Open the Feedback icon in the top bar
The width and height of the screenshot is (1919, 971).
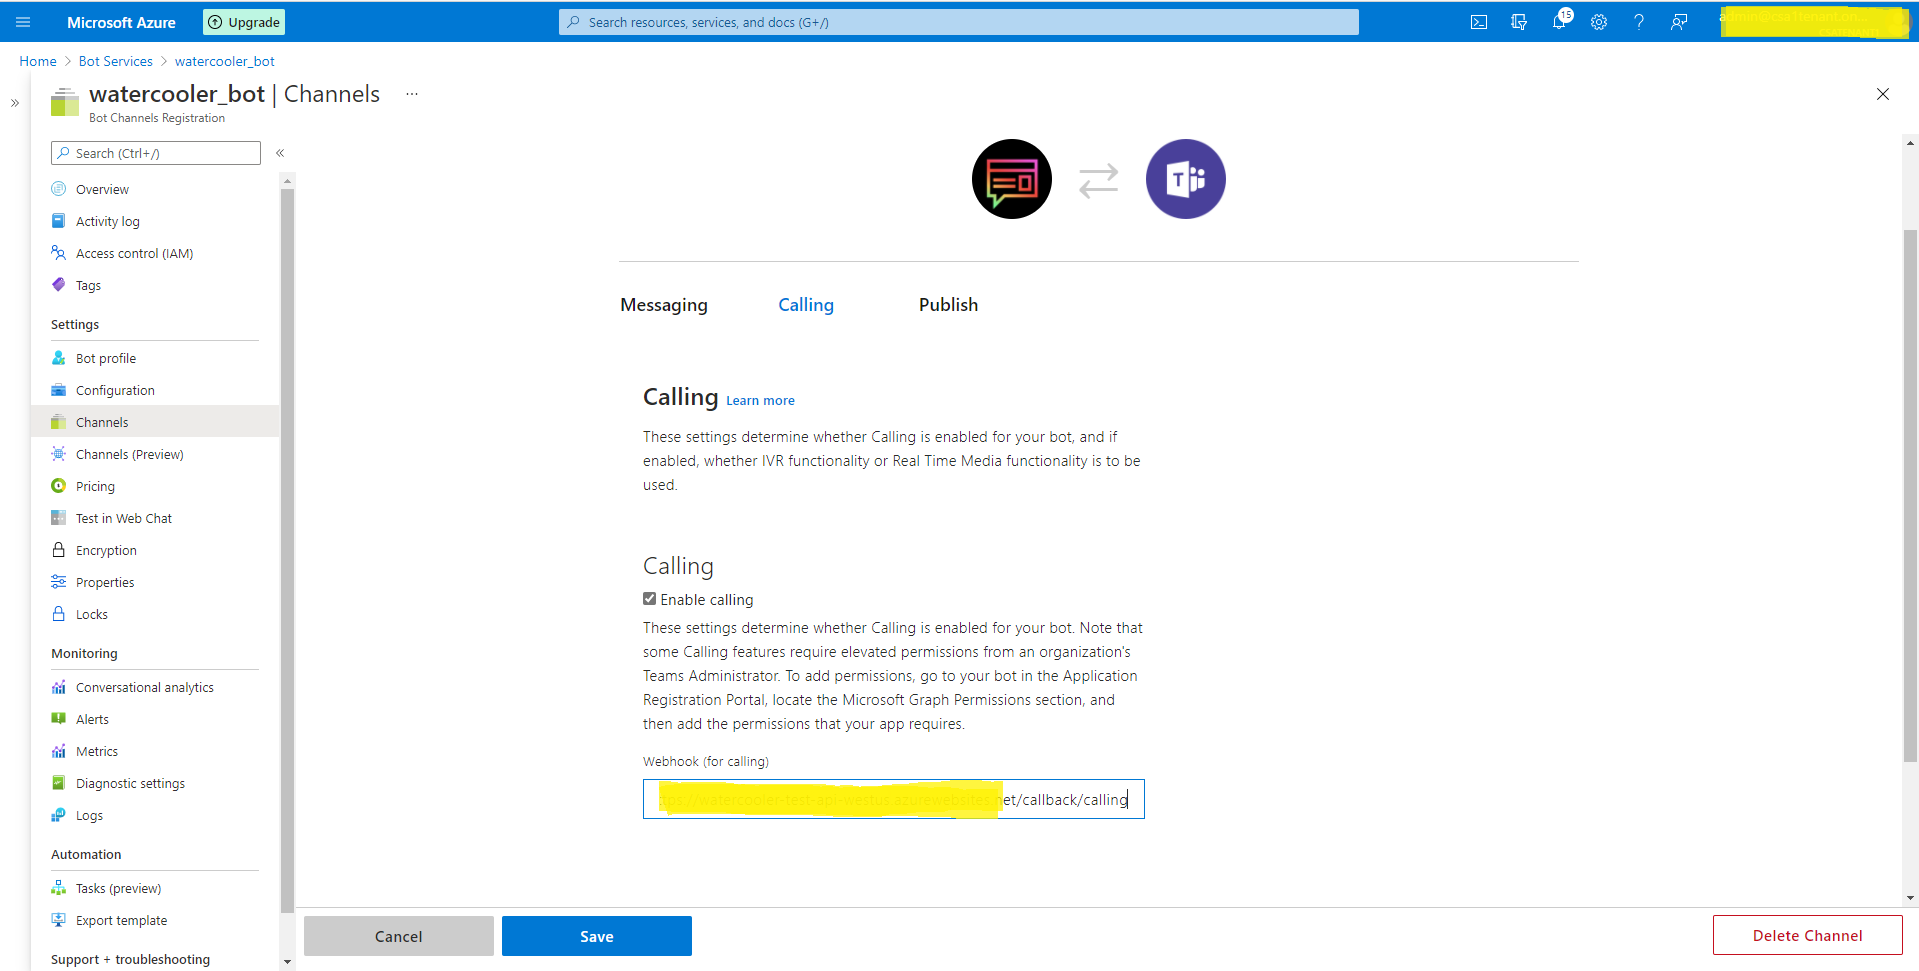point(1679,22)
